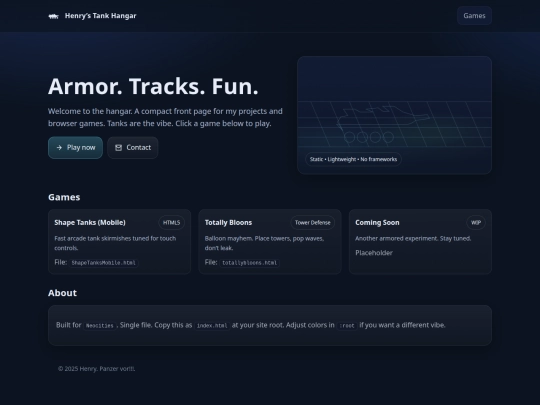Click the Neocities code label
The width and height of the screenshot is (540, 405).
(100, 326)
